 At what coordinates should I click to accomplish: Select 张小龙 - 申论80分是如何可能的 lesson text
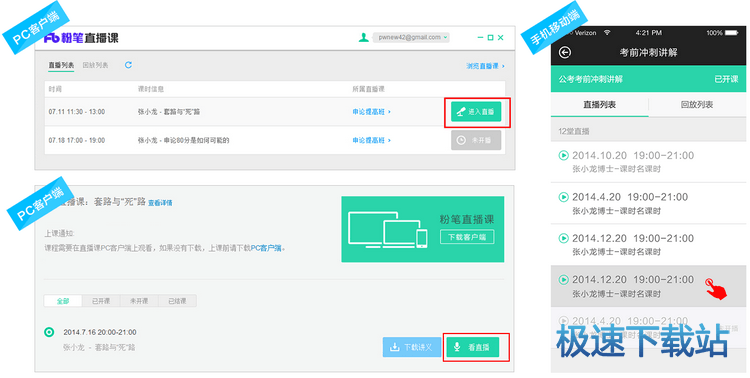(184, 141)
